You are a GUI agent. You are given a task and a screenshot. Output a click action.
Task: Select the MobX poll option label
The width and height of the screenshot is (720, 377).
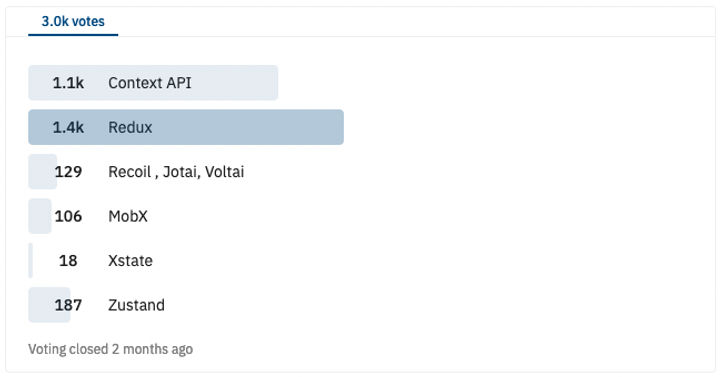128,216
